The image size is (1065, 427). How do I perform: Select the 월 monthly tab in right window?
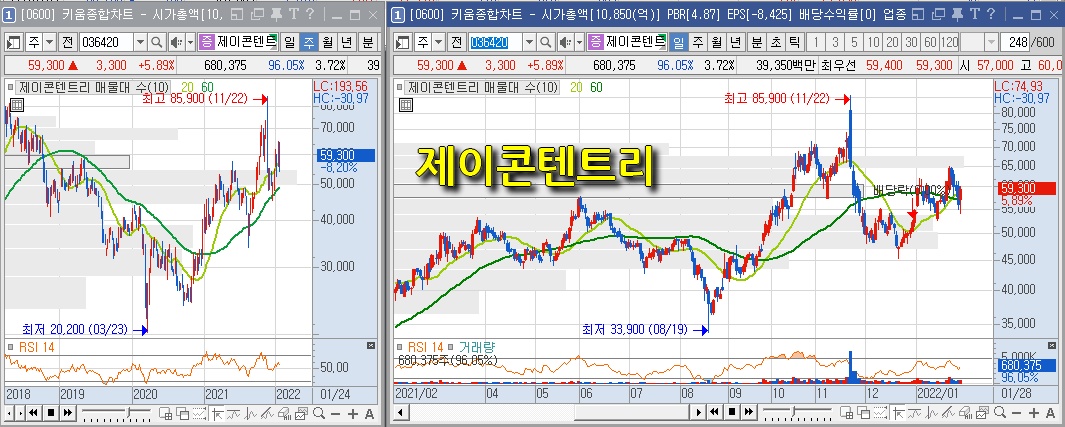717,43
